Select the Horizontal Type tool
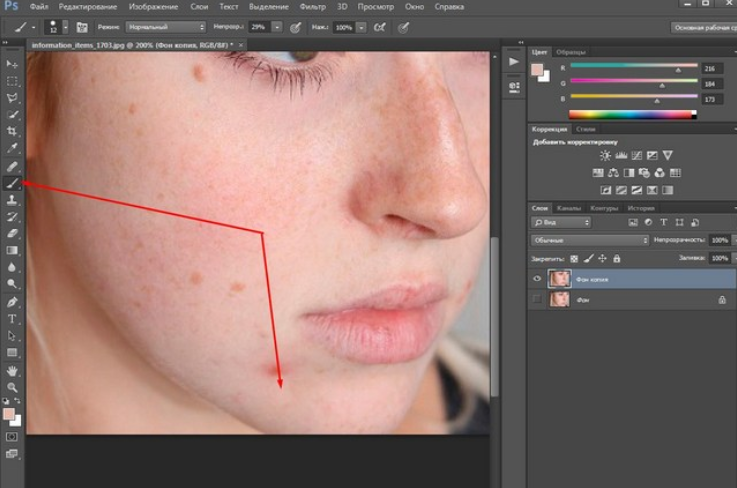737x488 pixels. [12, 319]
